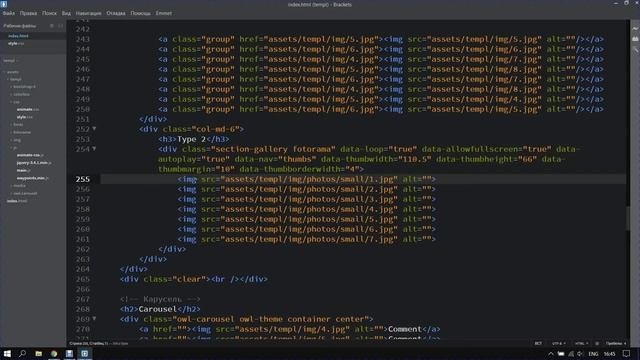Toggle INS insert mode in status bar
This screenshot has width=640, height=360.
coord(538,343)
